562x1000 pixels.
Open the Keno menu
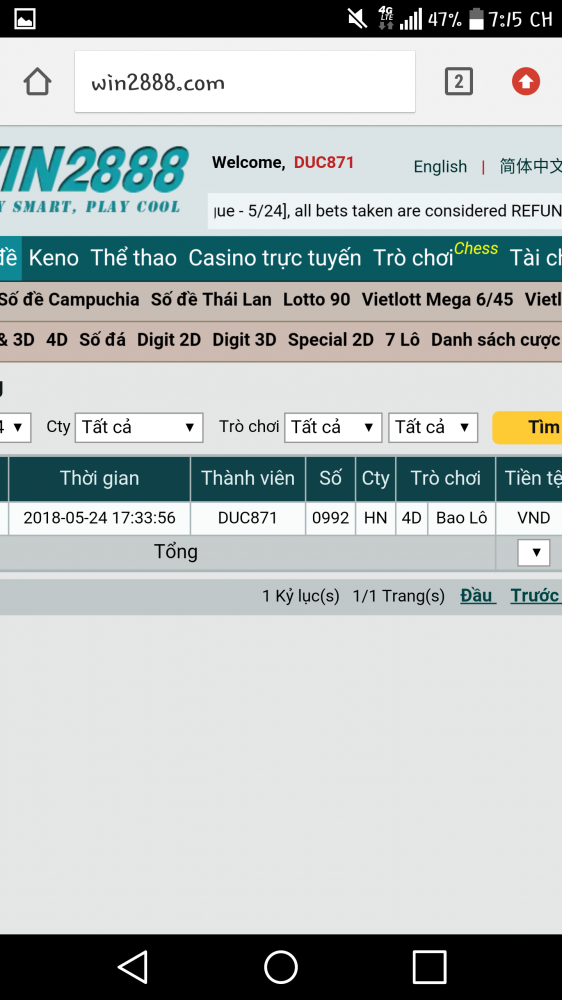(54, 258)
